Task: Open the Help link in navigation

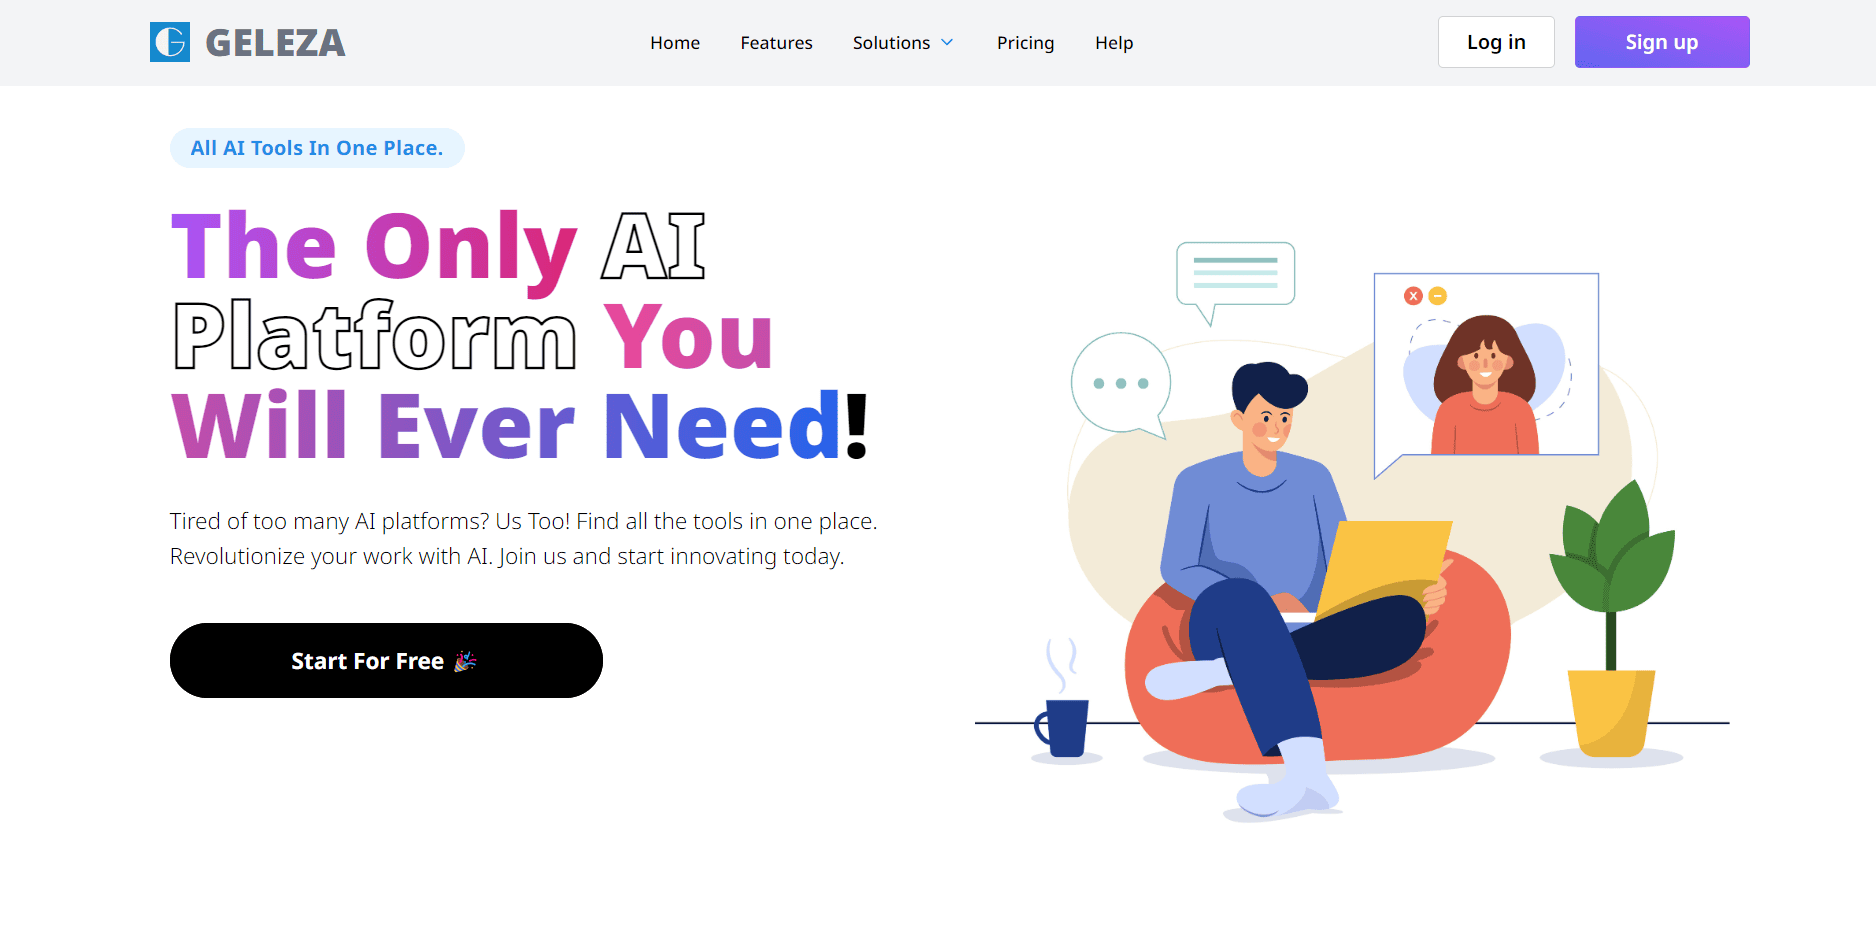Action: [1114, 43]
